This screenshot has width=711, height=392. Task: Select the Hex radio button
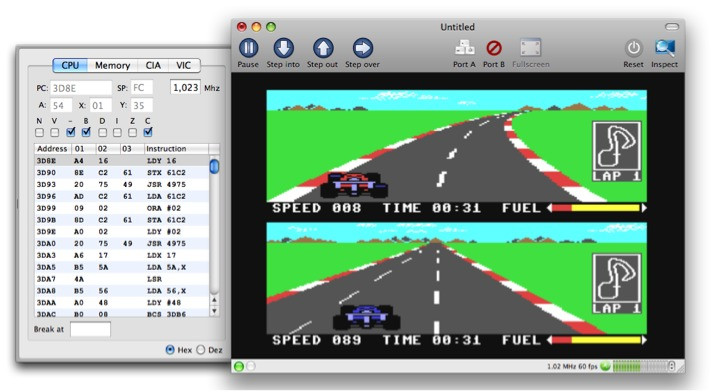pyautogui.click(x=170, y=350)
